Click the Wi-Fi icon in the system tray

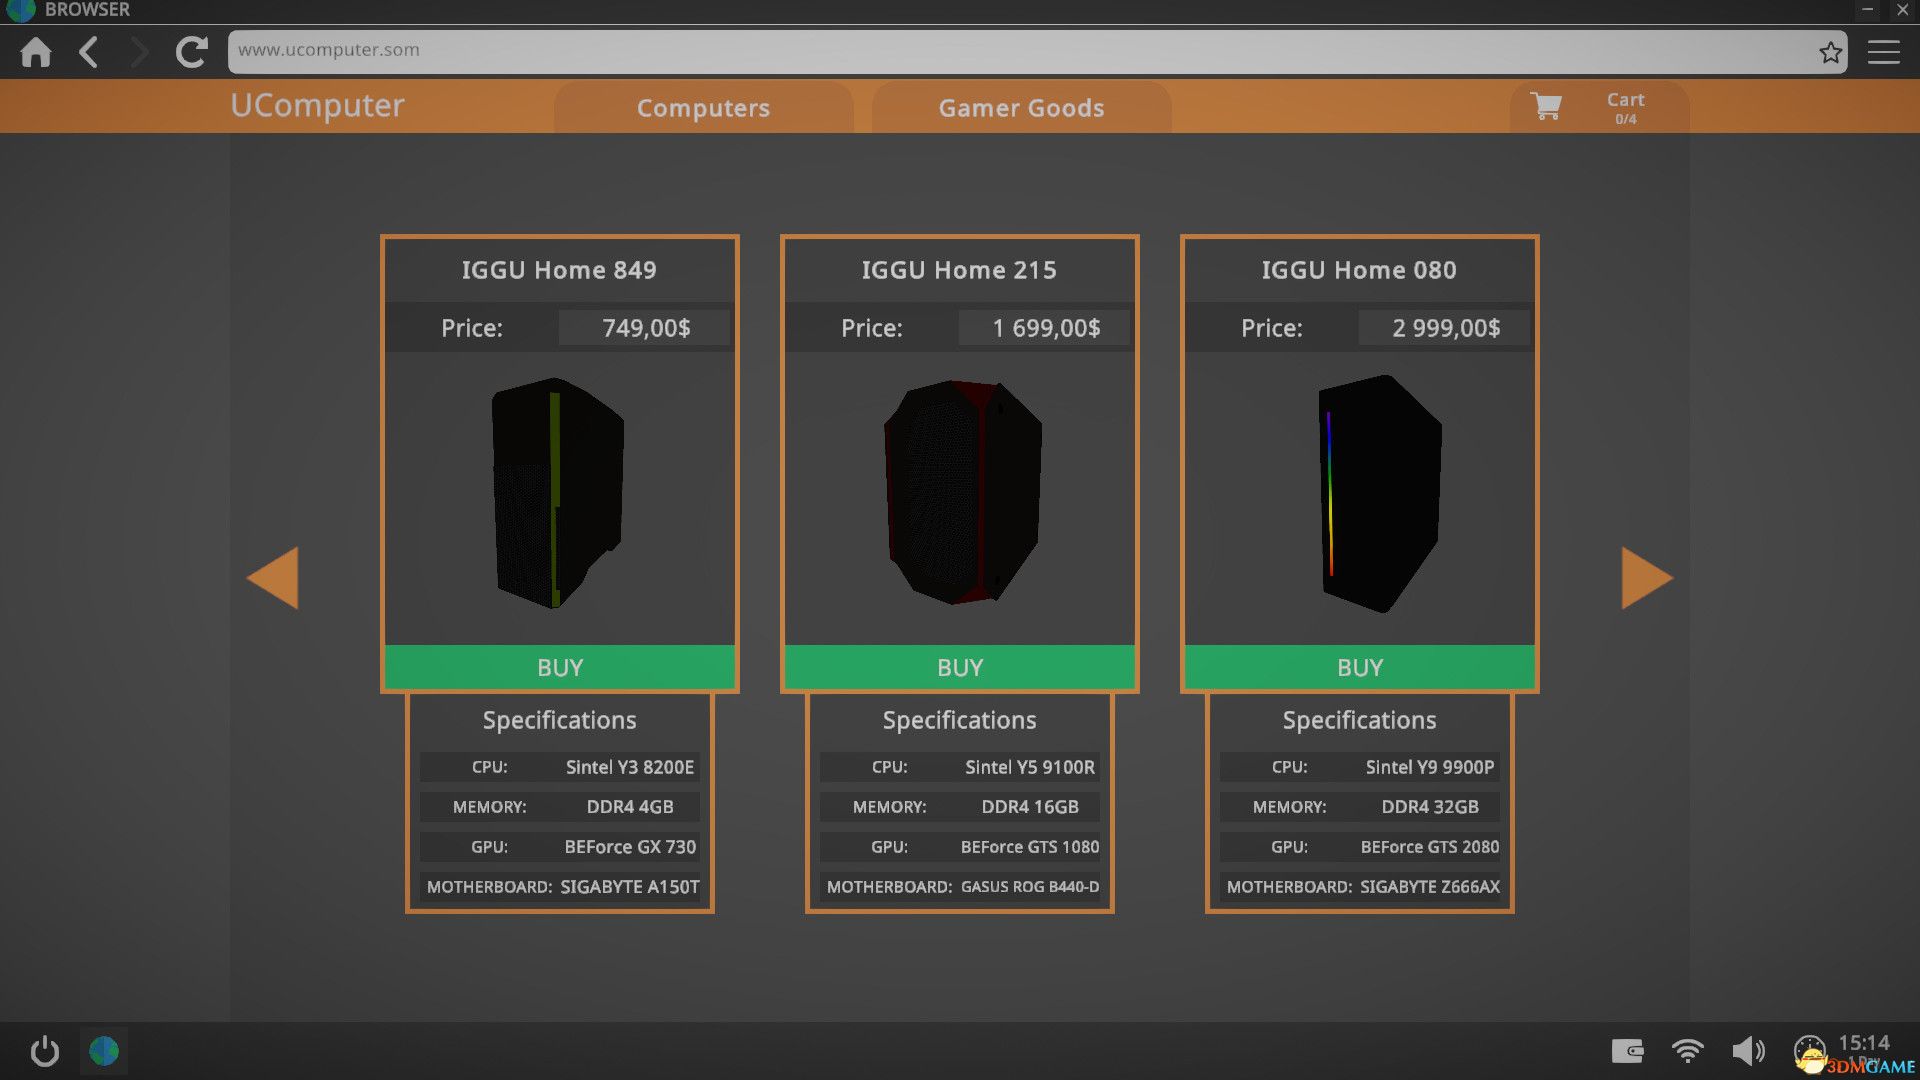1687,1051
